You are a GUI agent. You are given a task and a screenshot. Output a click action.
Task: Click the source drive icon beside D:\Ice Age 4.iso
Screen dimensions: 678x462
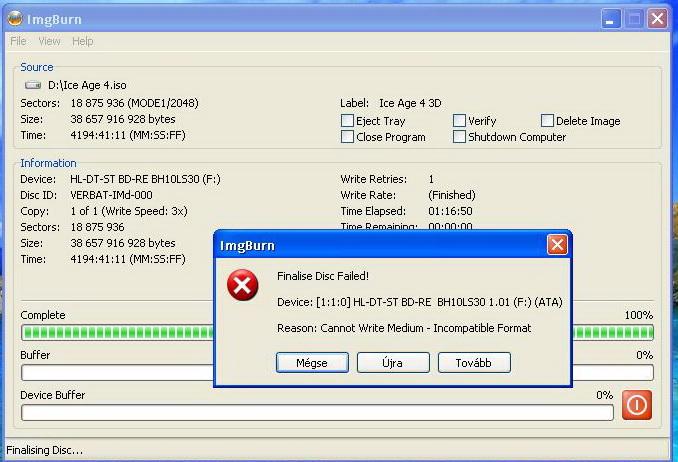click(x=33, y=85)
